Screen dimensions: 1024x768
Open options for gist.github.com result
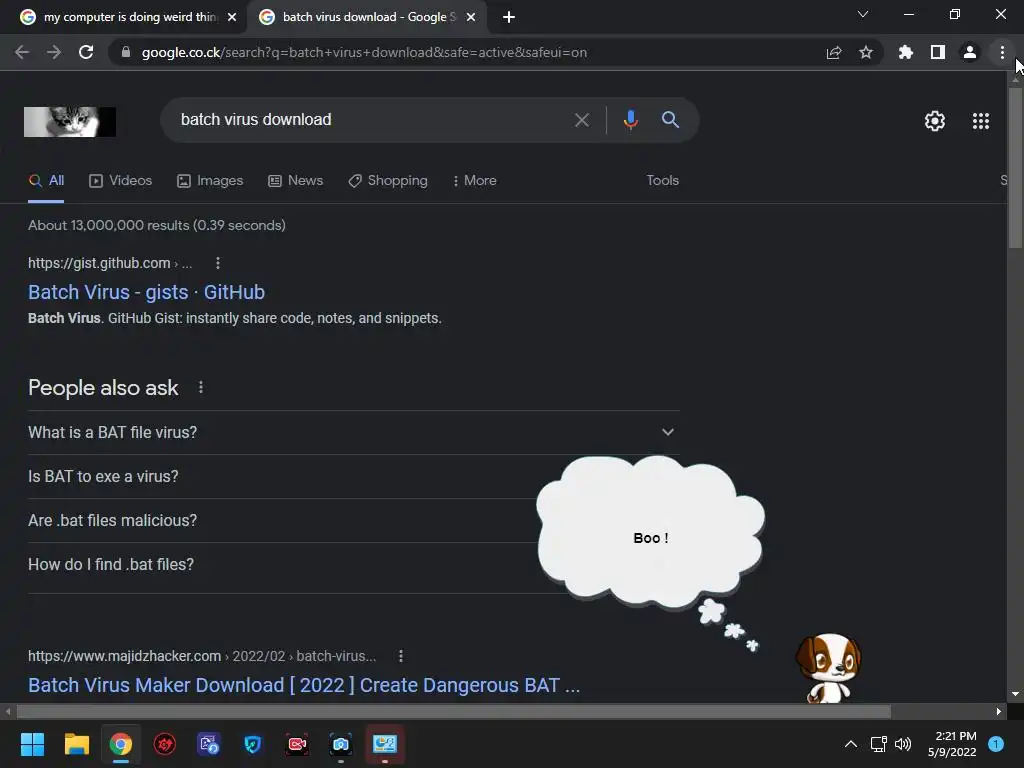[x=218, y=263]
